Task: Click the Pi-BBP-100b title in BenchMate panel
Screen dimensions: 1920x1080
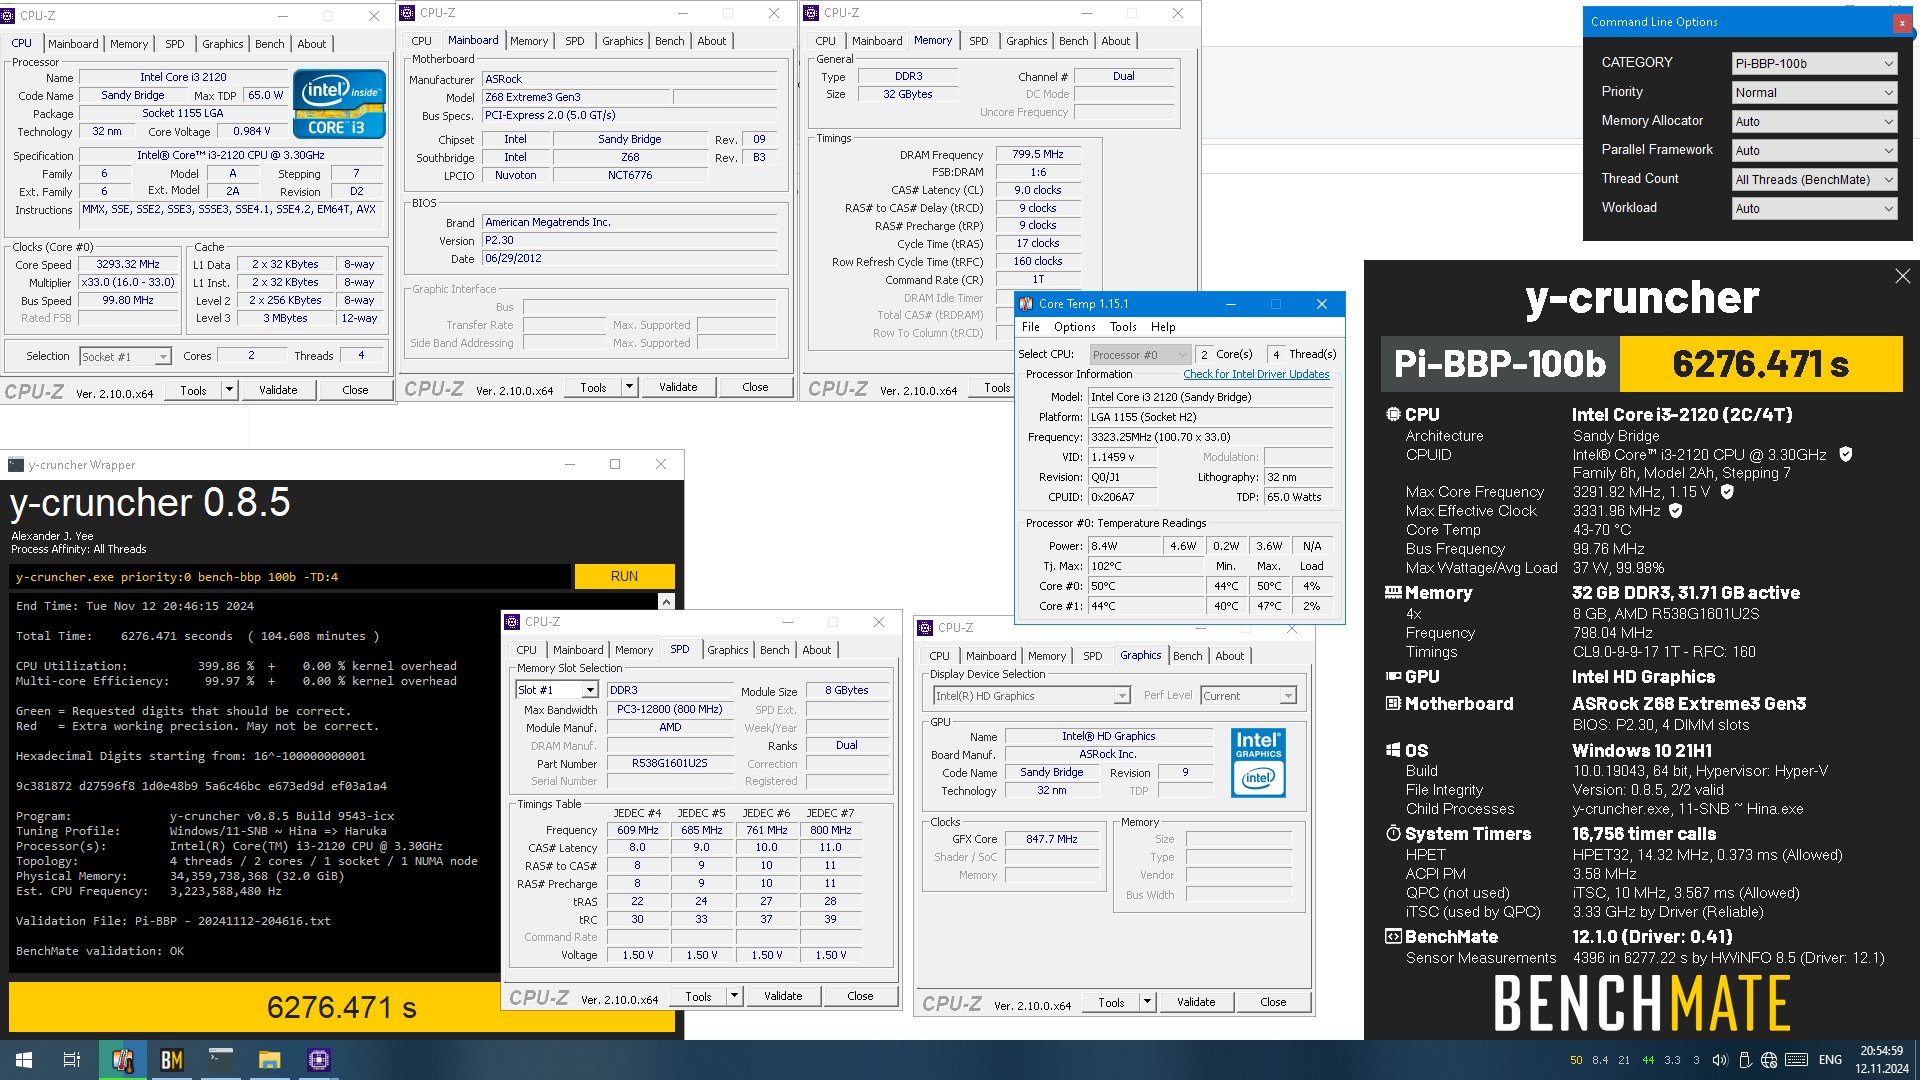Action: tap(1500, 364)
